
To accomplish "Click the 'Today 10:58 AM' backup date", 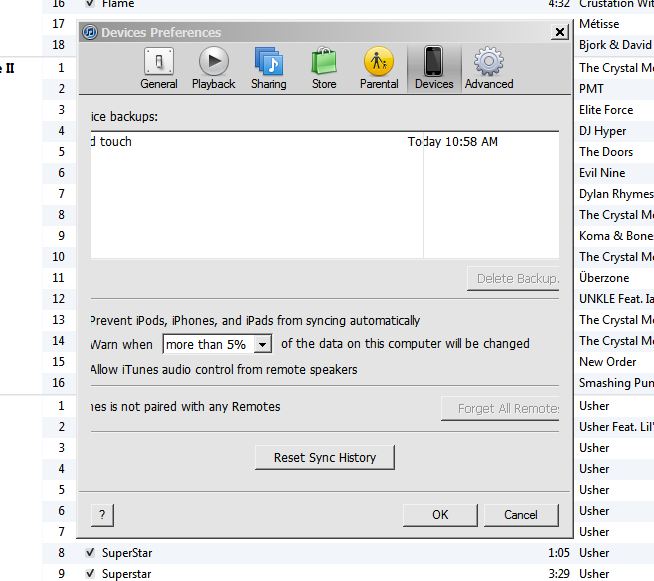I will 453,142.
